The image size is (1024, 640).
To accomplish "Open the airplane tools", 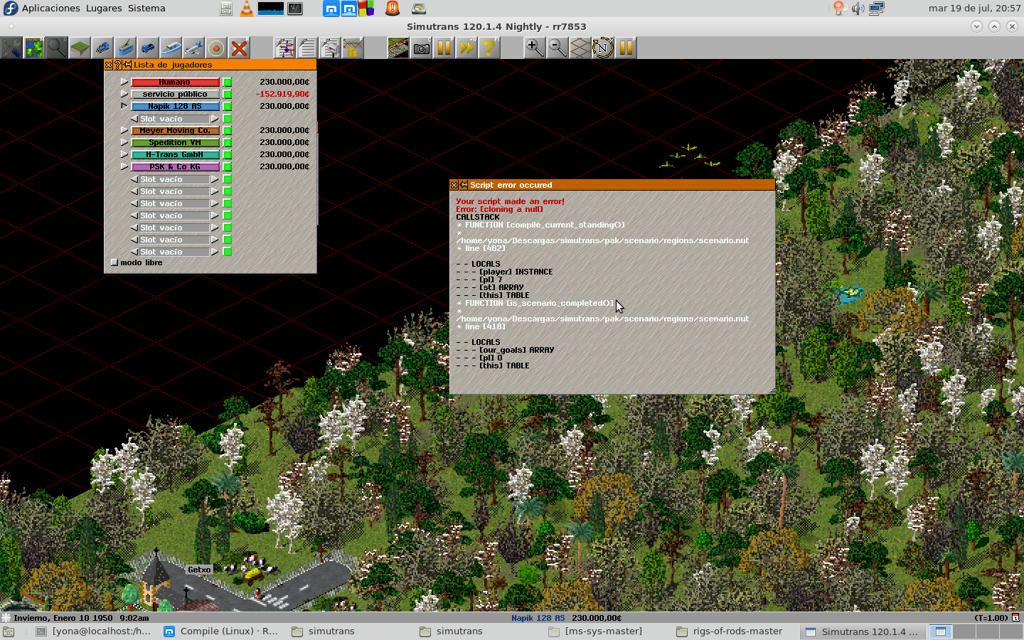I will 193,48.
